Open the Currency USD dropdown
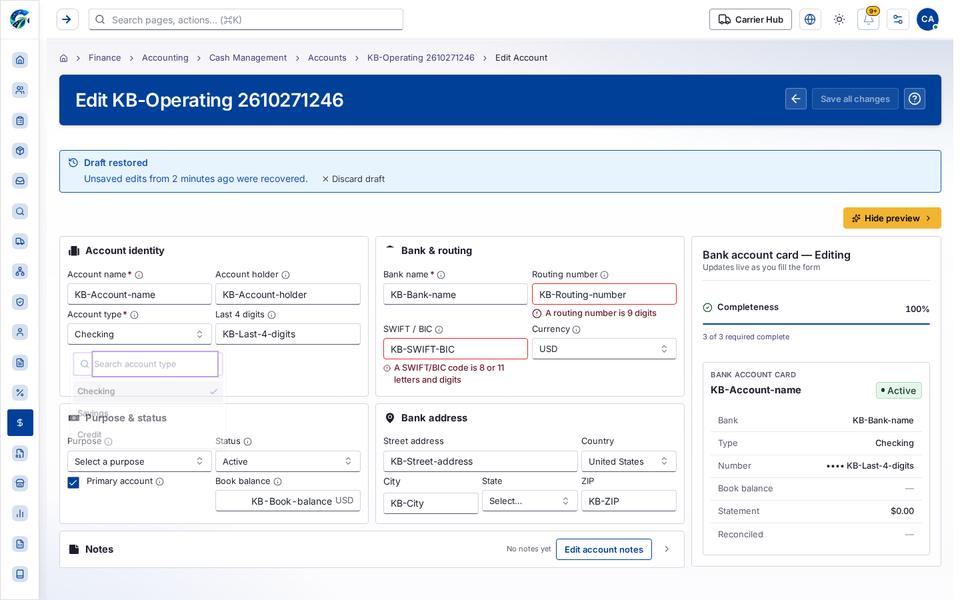 [x=604, y=349]
